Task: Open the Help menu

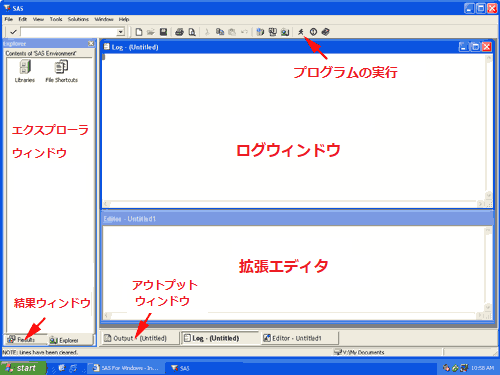Action: point(124,19)
